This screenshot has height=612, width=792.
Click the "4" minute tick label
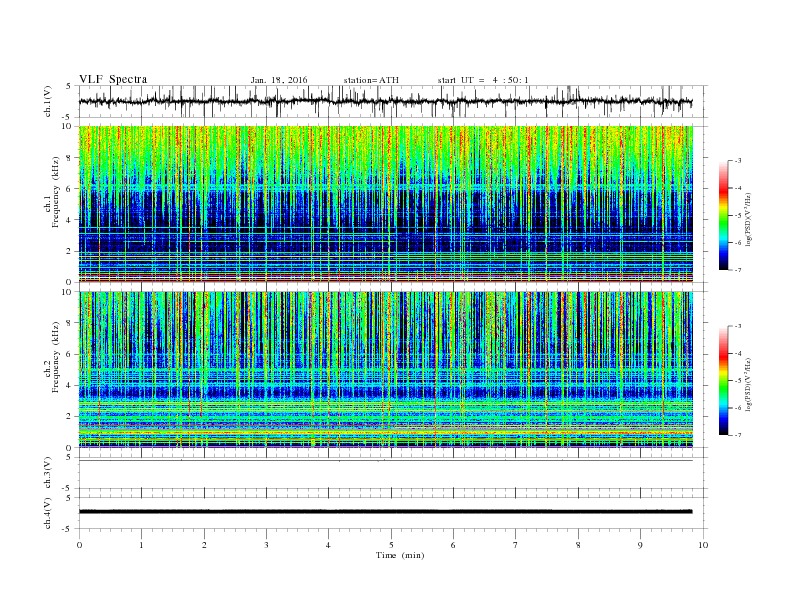coord(329,545)
